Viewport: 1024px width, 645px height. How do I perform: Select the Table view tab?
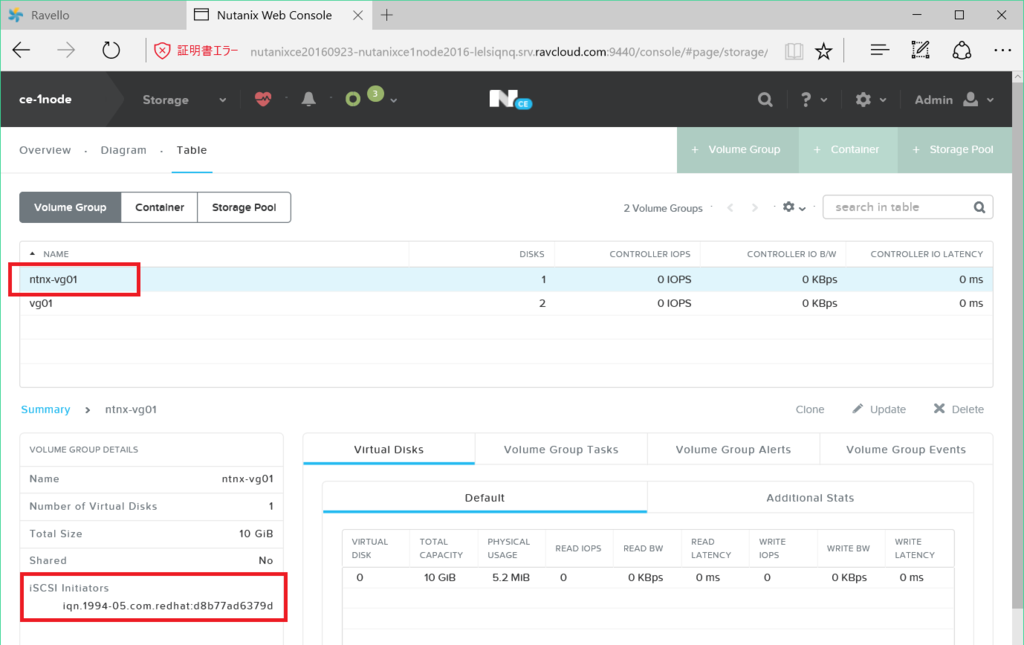pos(191,150)
